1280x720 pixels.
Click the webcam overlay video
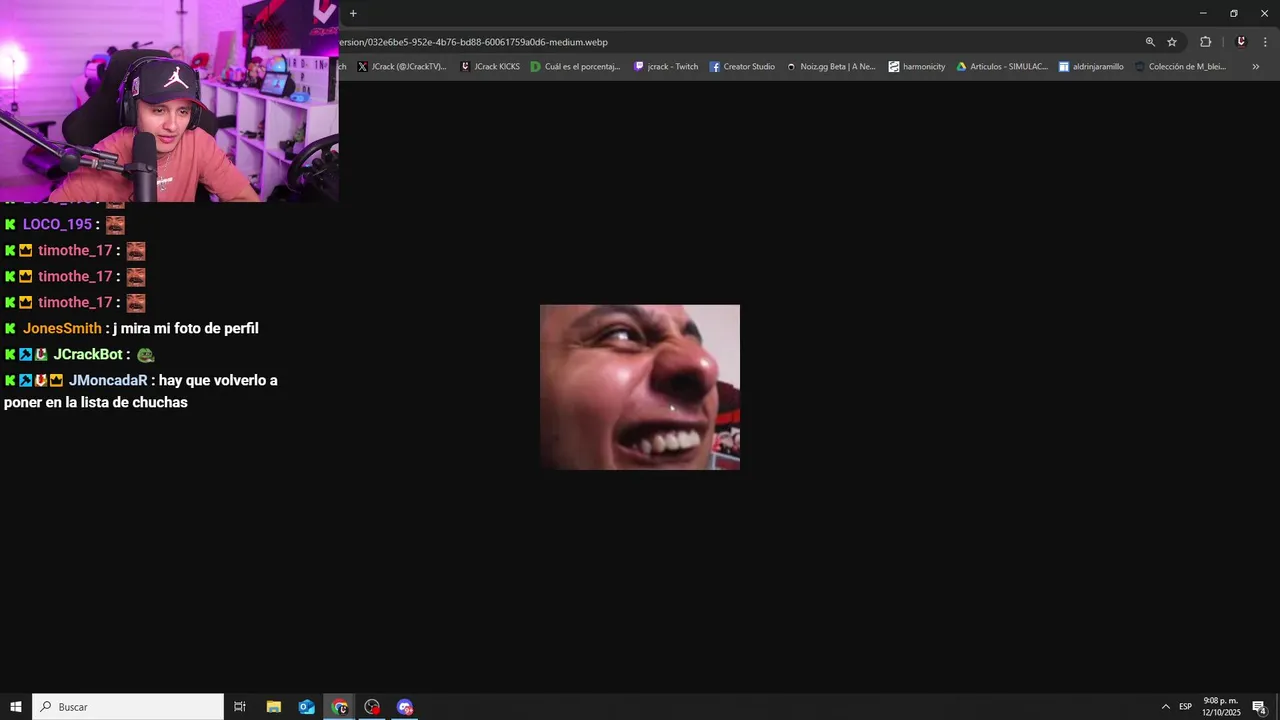tap(169, 101)
